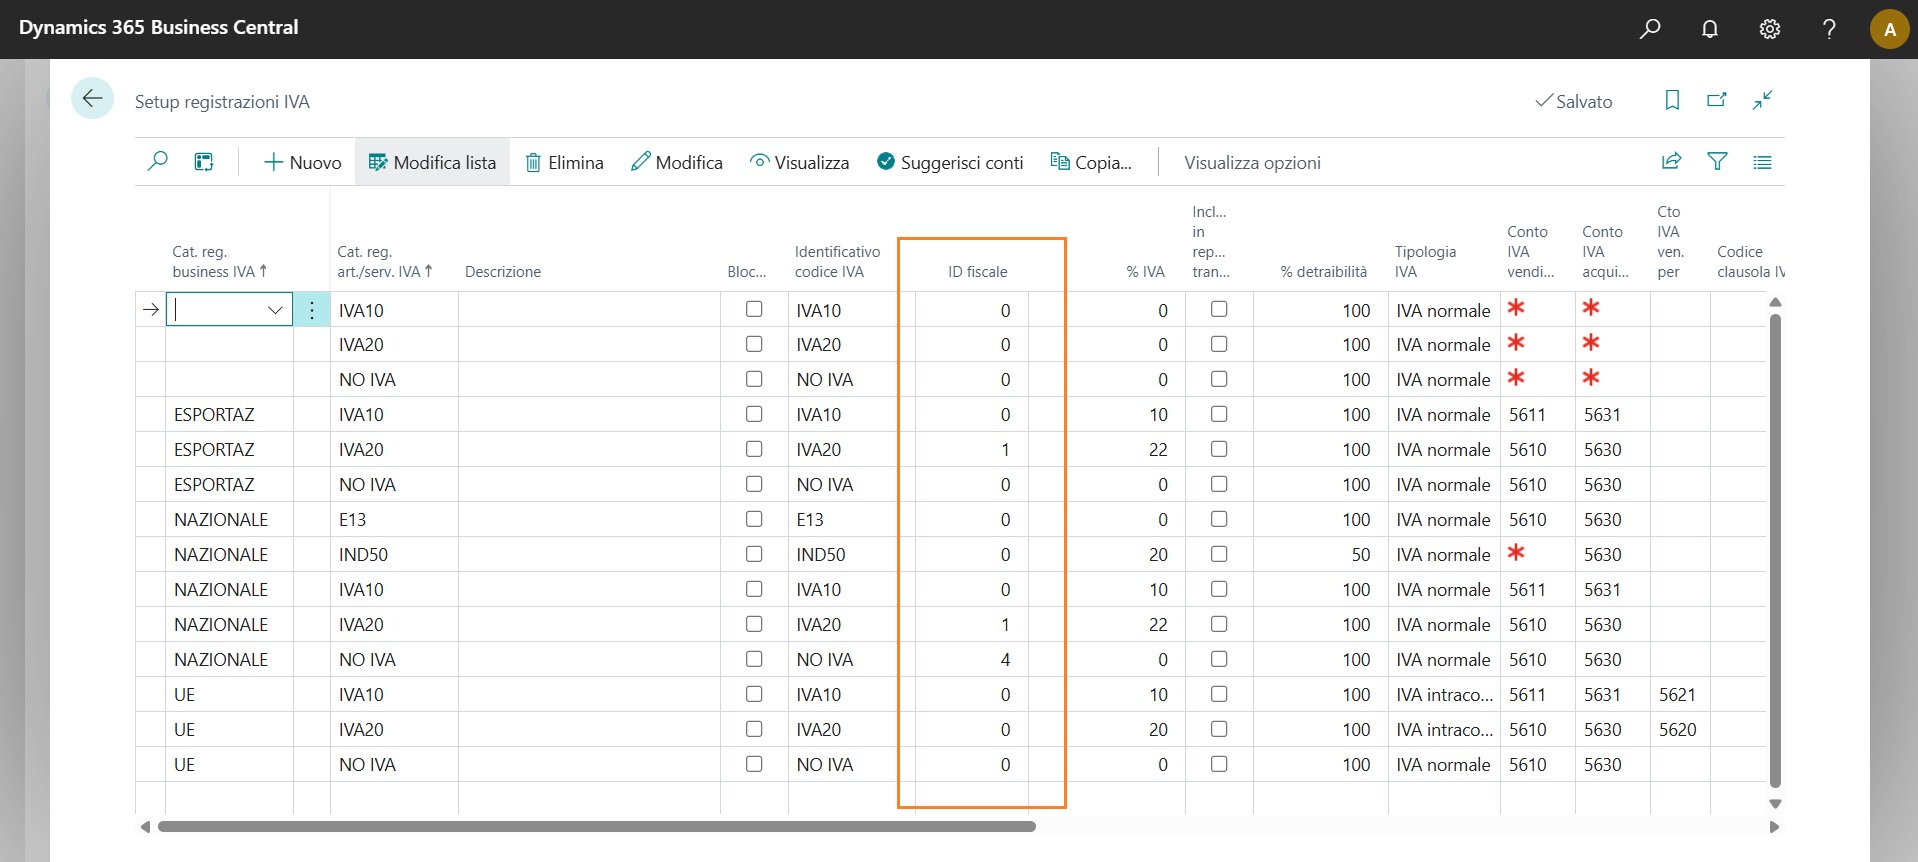Expand Cat. reg. business IVA dropdown
Screen dimensions: 1918x862
click(275, 310)
